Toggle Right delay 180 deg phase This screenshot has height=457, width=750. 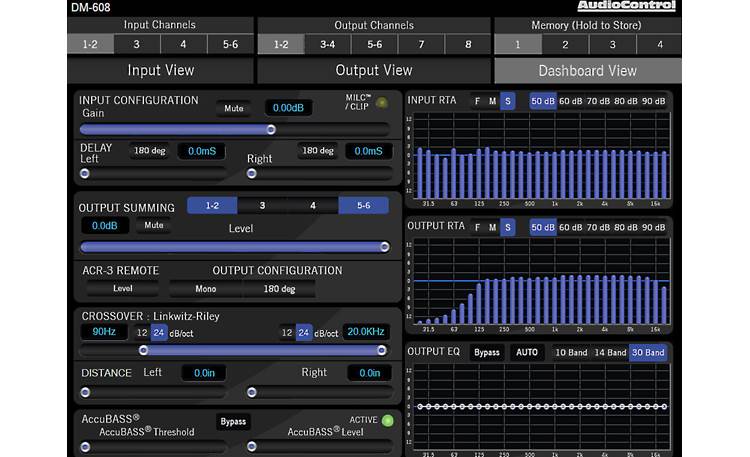(318, 151)
